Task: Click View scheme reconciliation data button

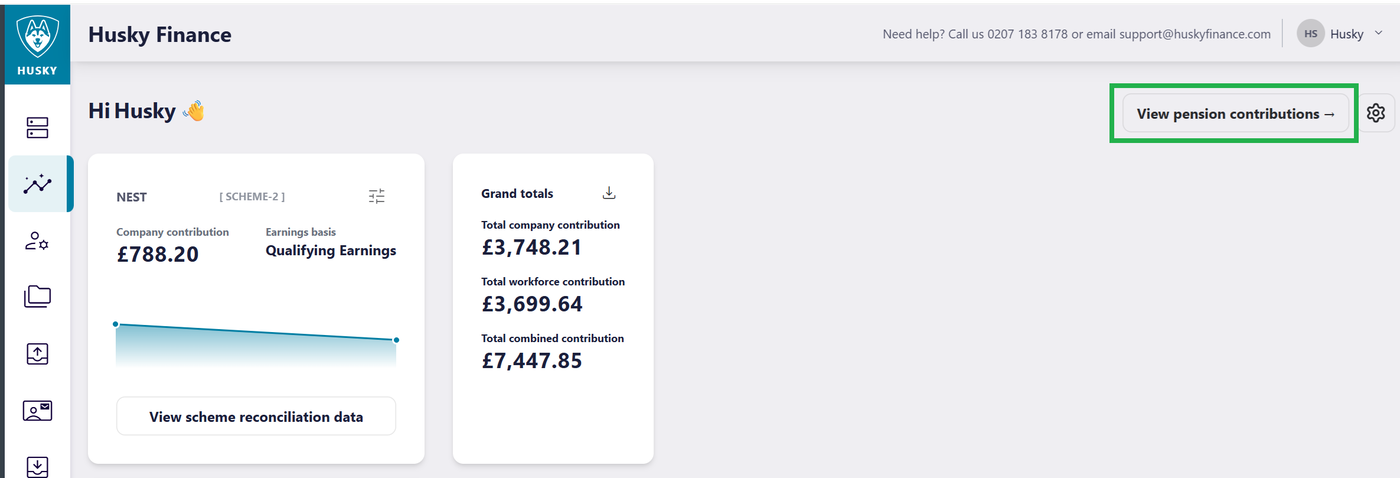Action: (x=256, y=417)
